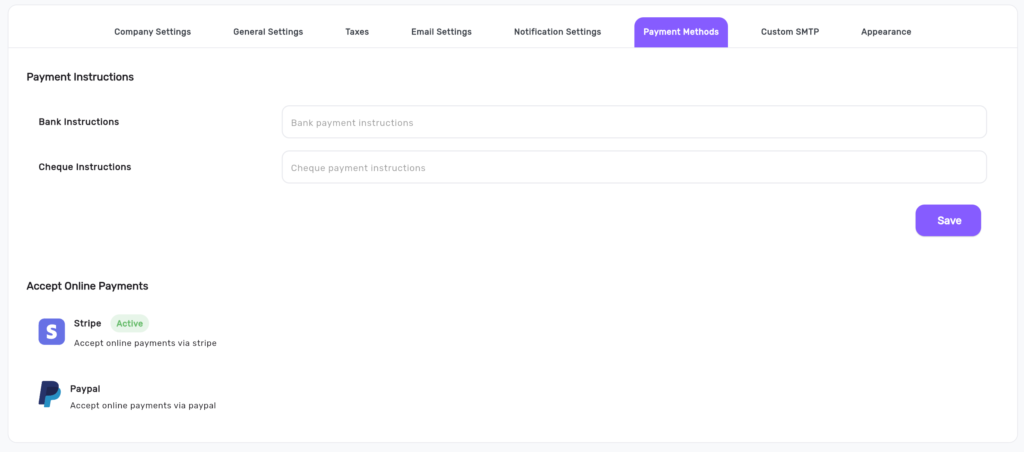Open the Company Settings tab
1024x452 pixels.
click(x=153, y=32)
